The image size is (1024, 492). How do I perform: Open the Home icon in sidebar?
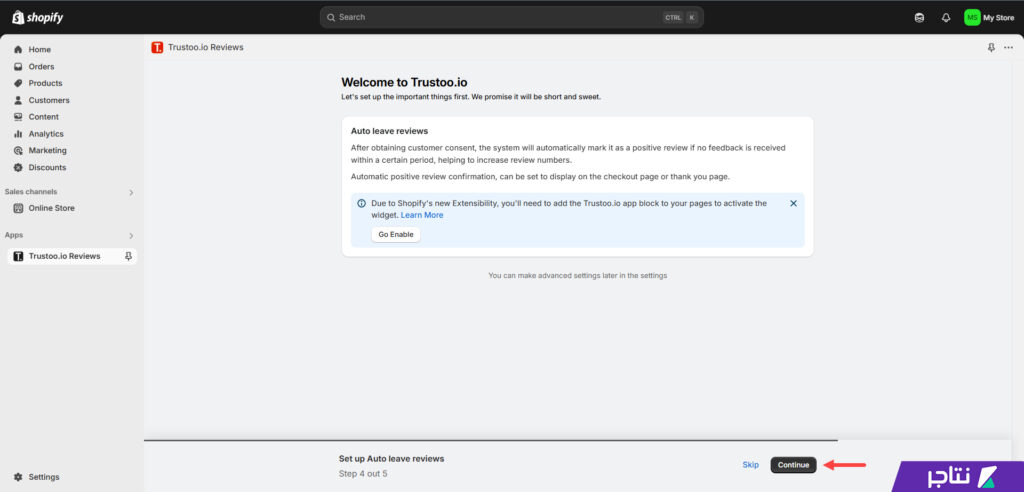pos(18,50)
